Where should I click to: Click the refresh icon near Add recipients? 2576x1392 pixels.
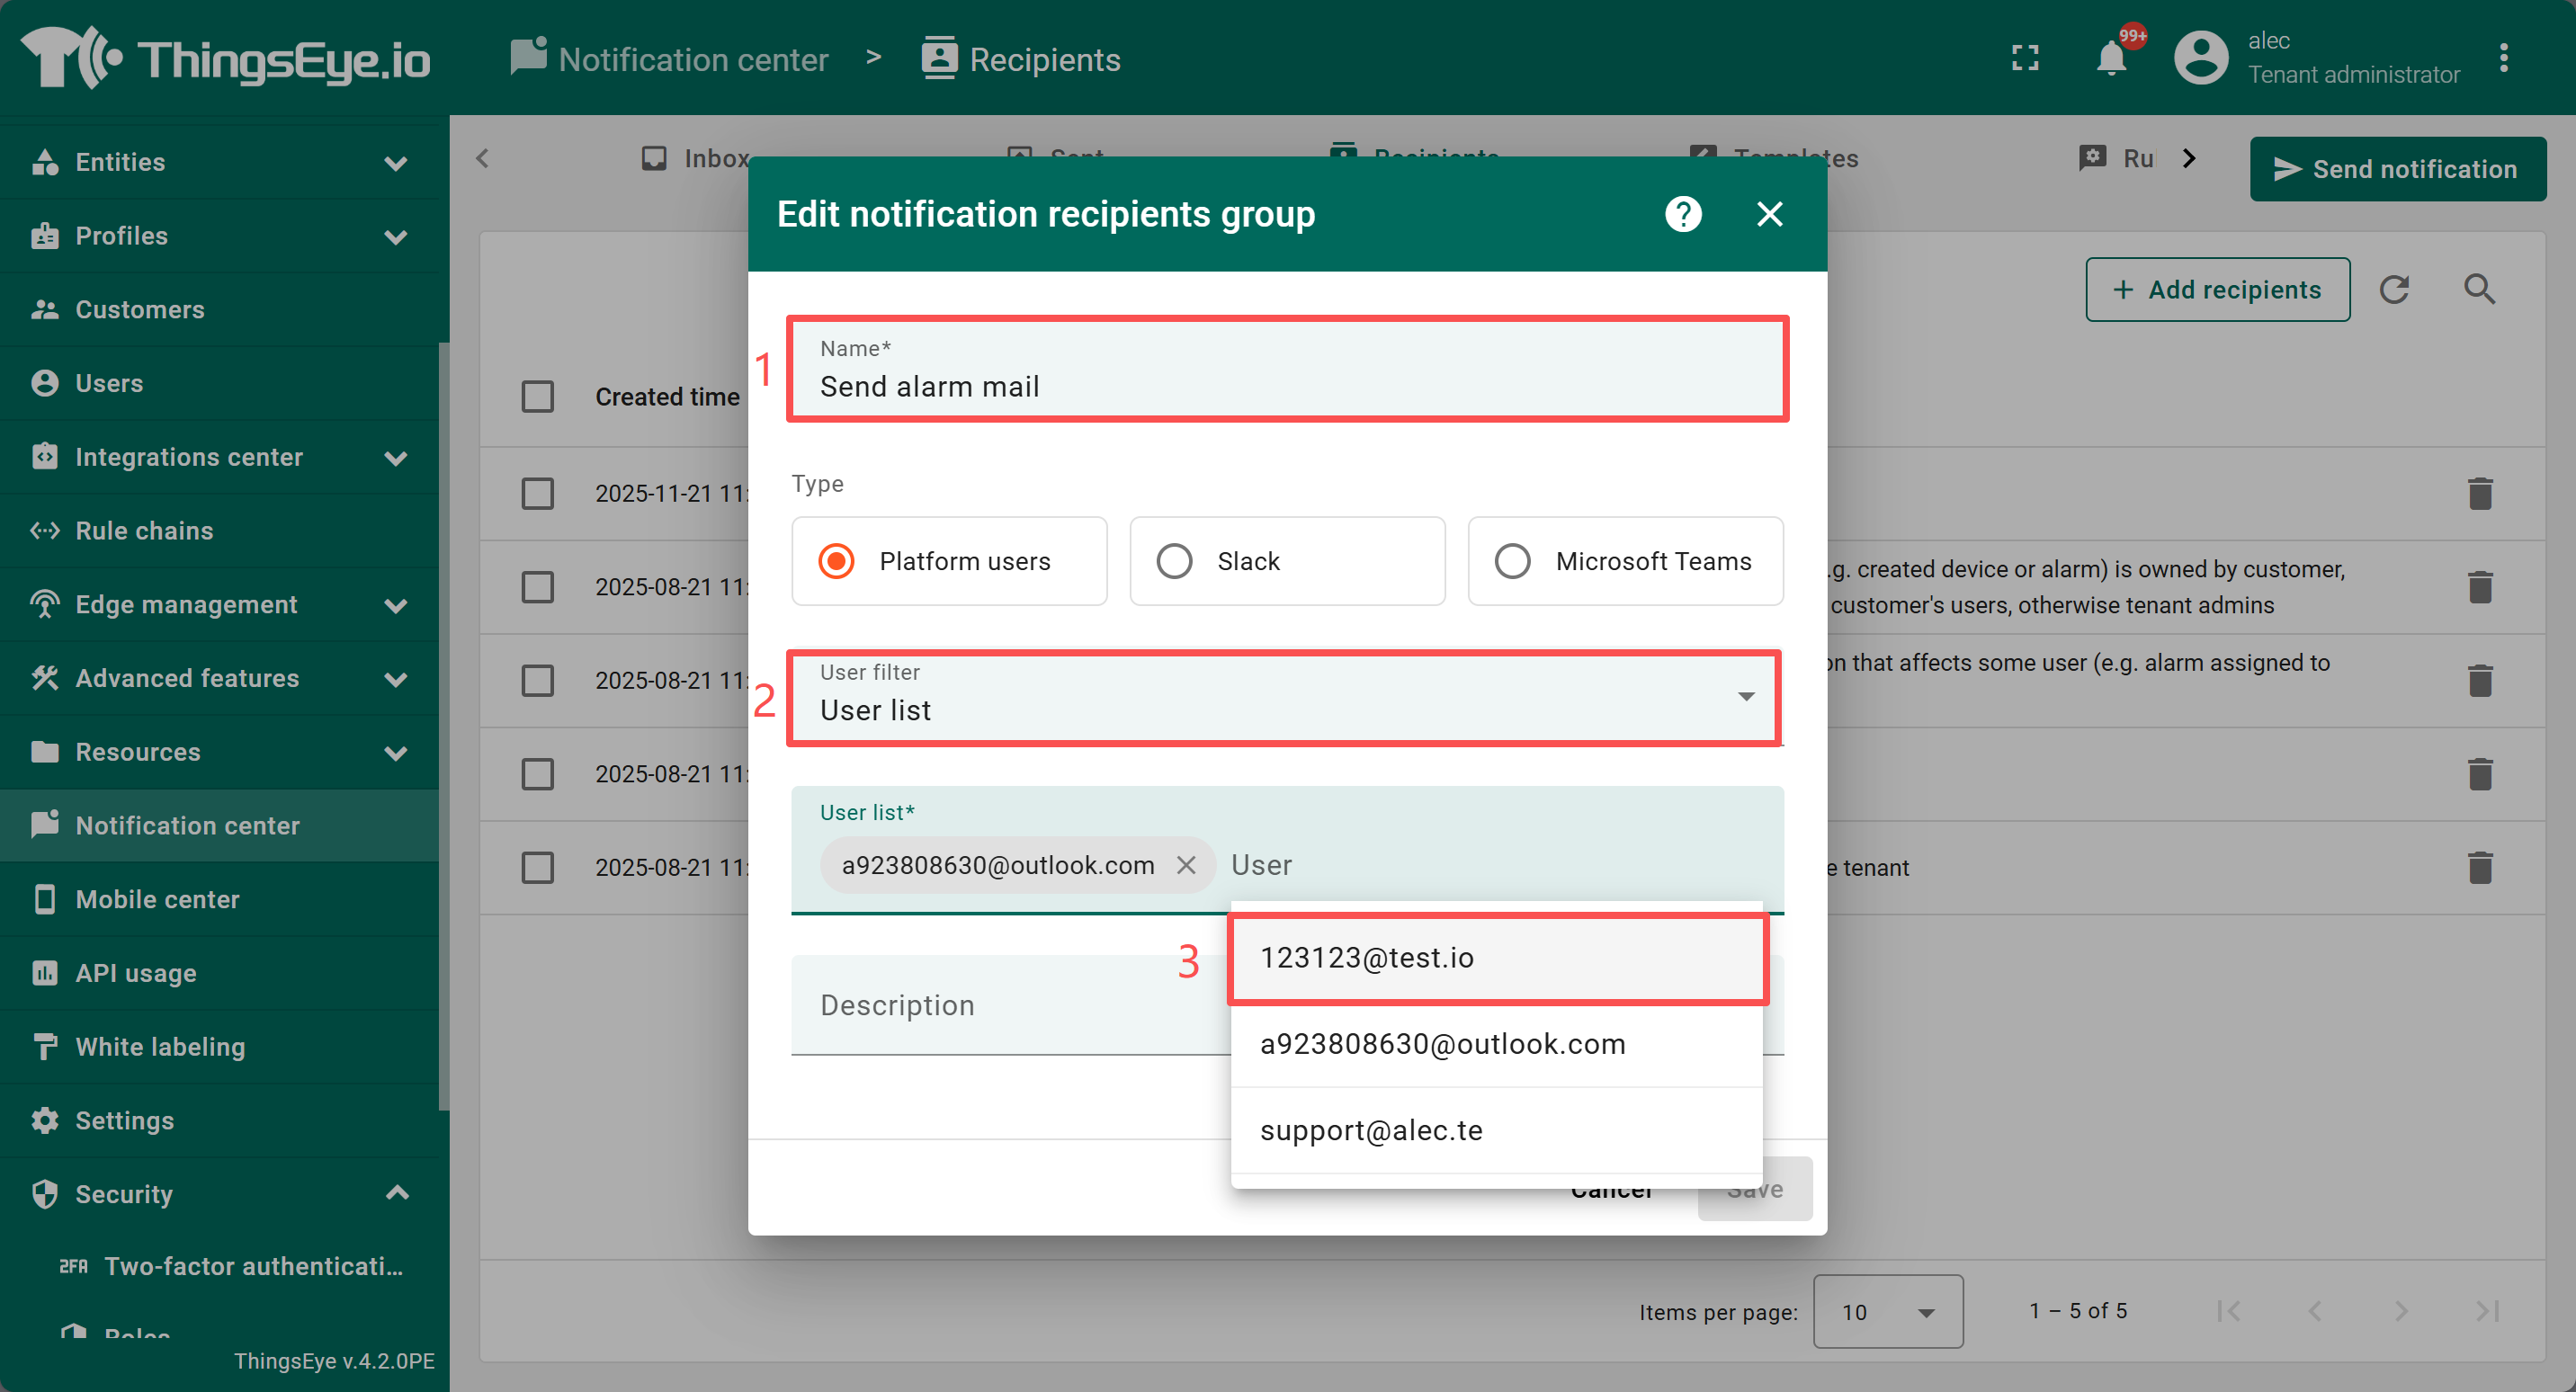pos(2394,290)
